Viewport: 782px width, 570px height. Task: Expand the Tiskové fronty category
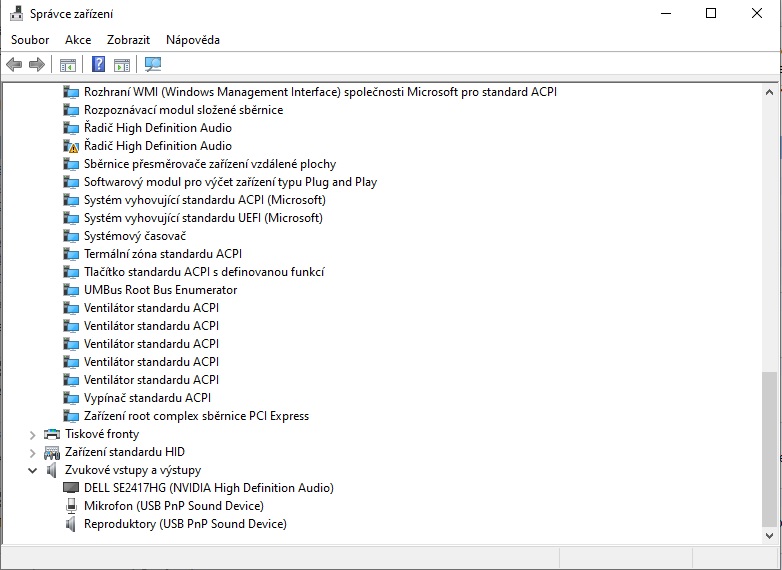(33, 434)
